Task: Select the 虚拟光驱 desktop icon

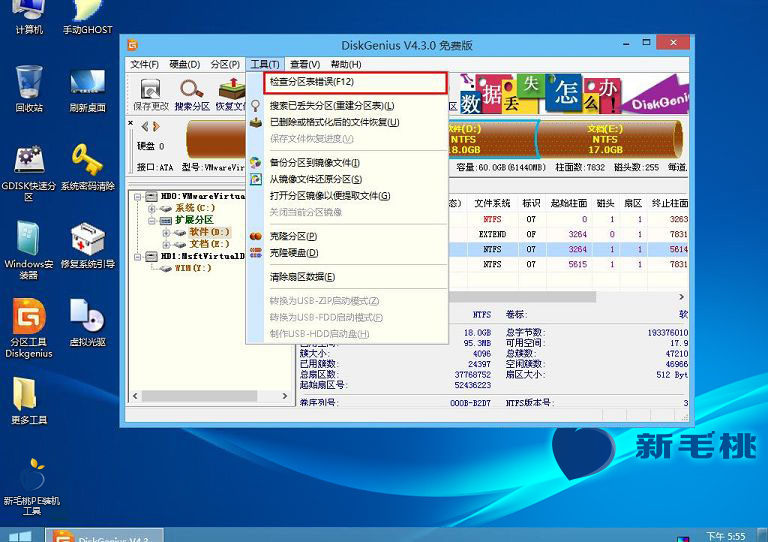Action: [x=87, y=323]
